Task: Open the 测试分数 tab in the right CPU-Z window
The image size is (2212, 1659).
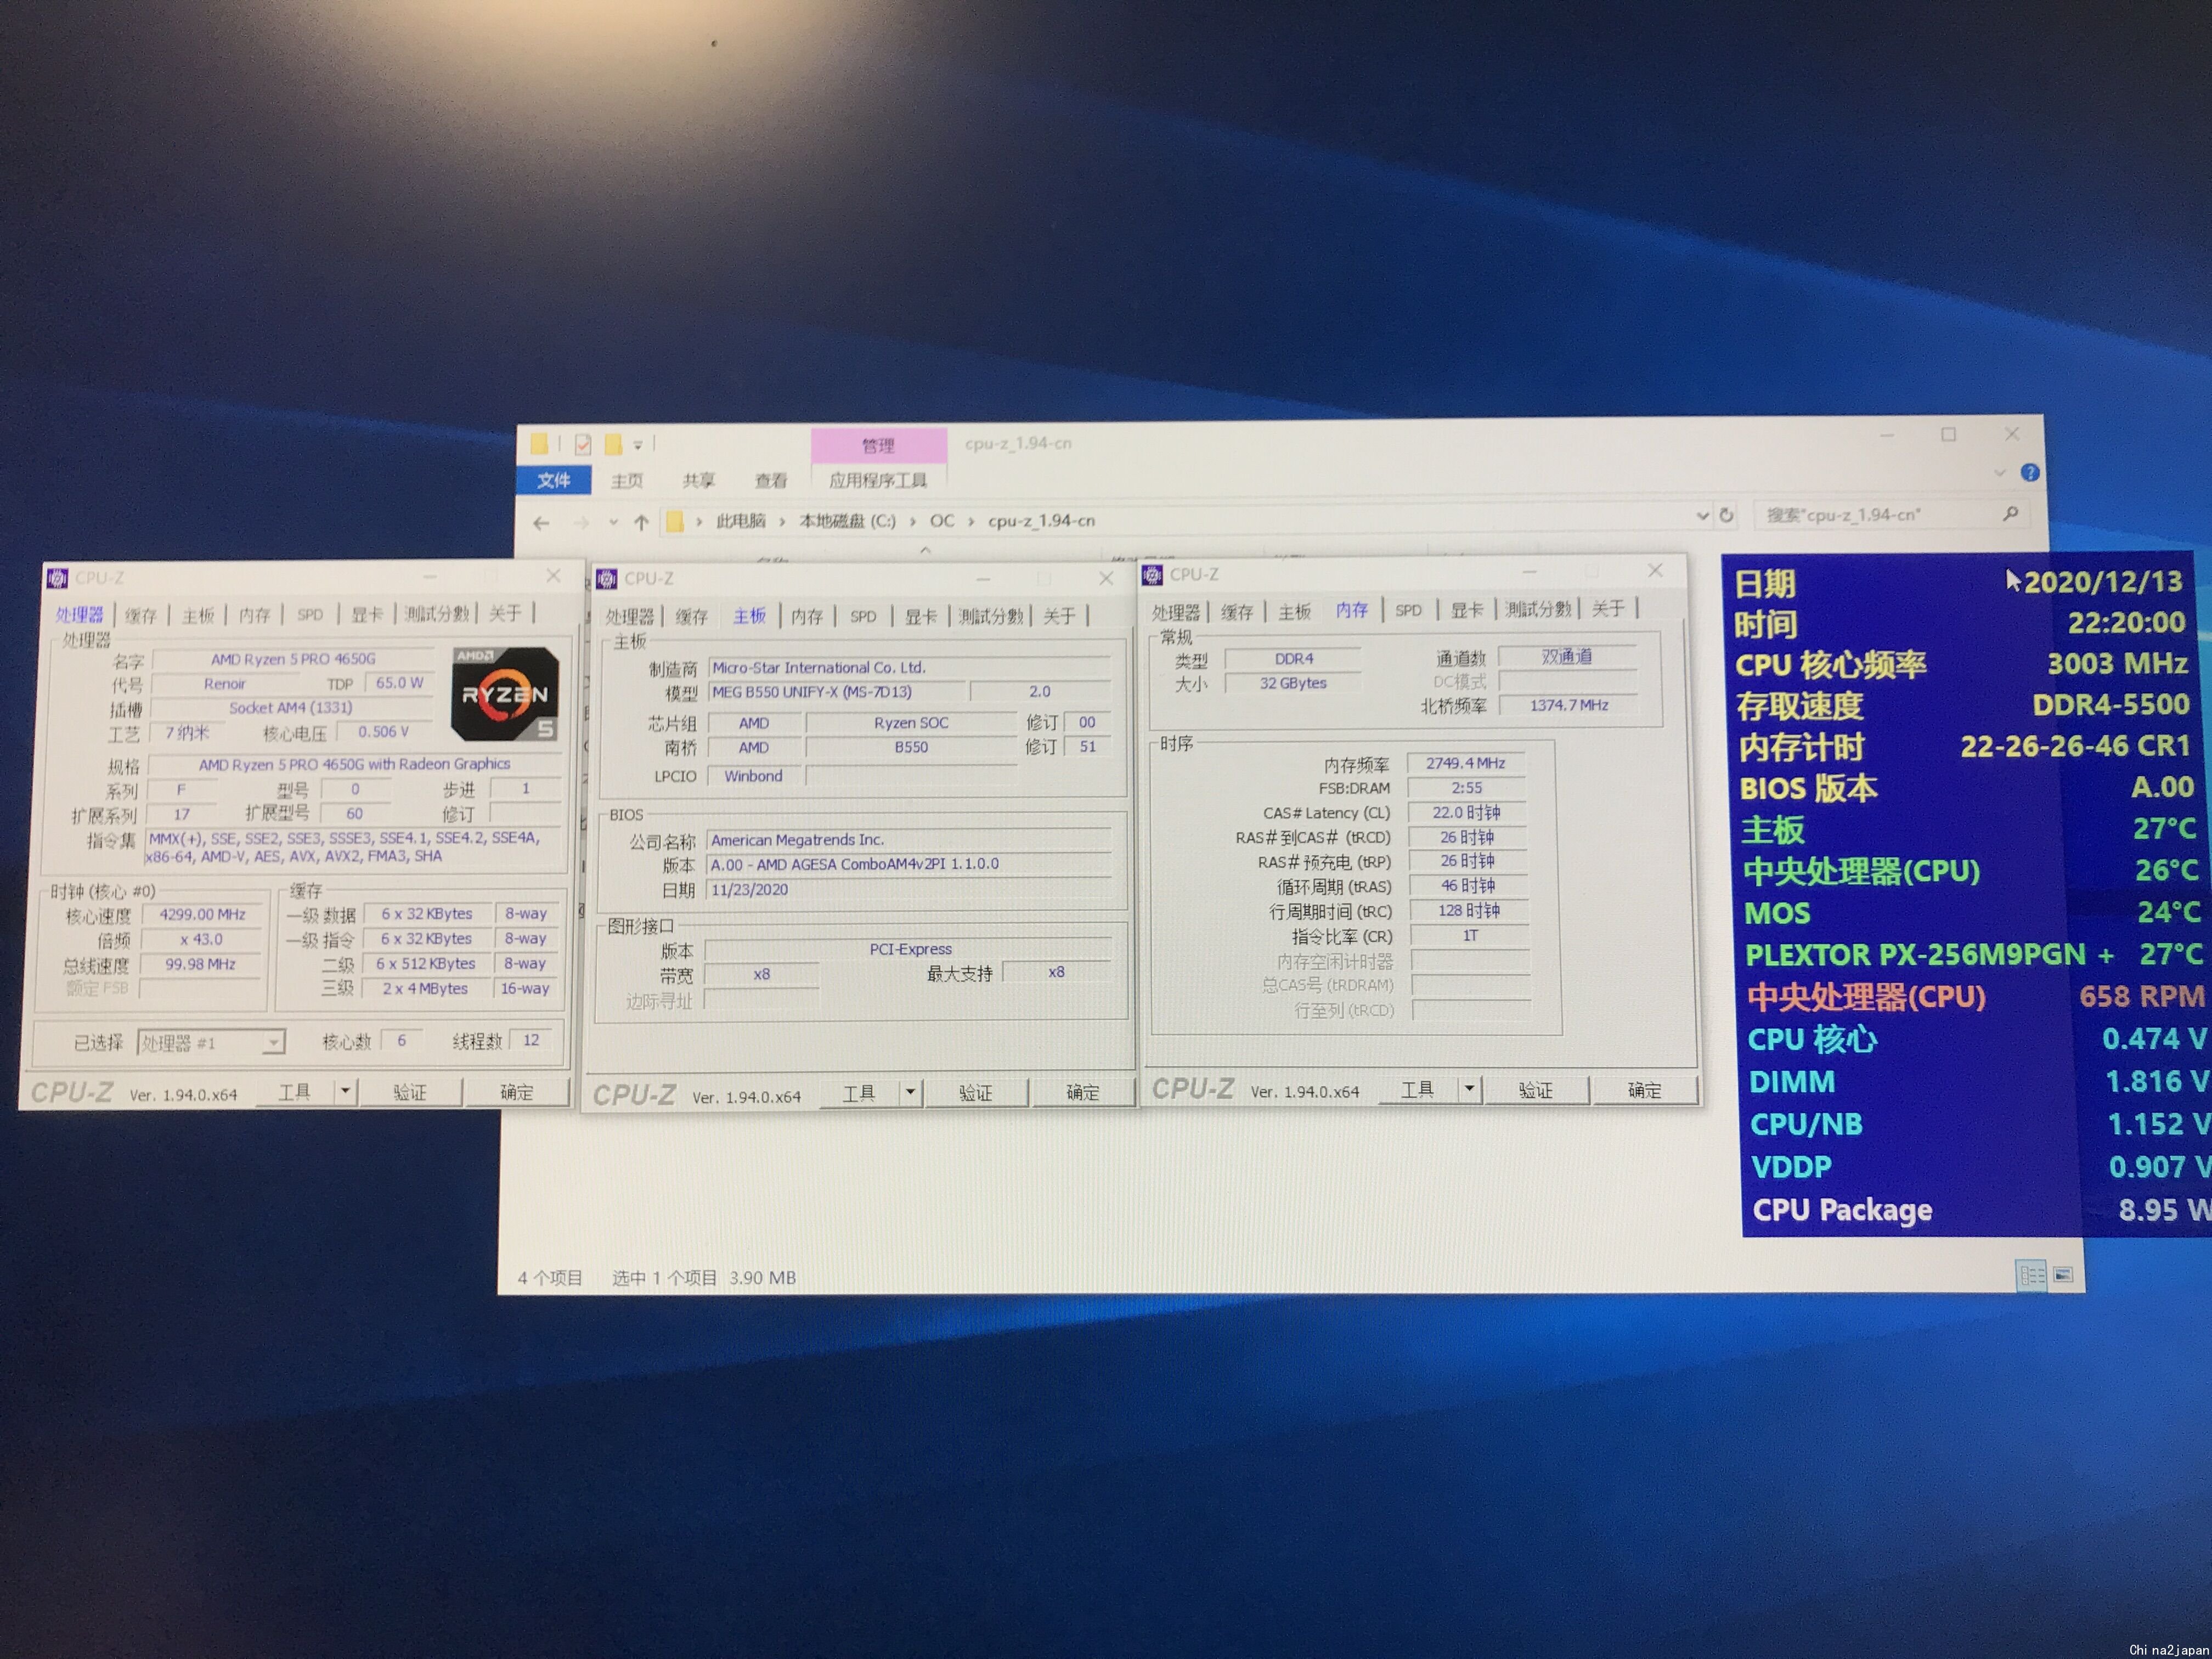Action: [1538, 609]
